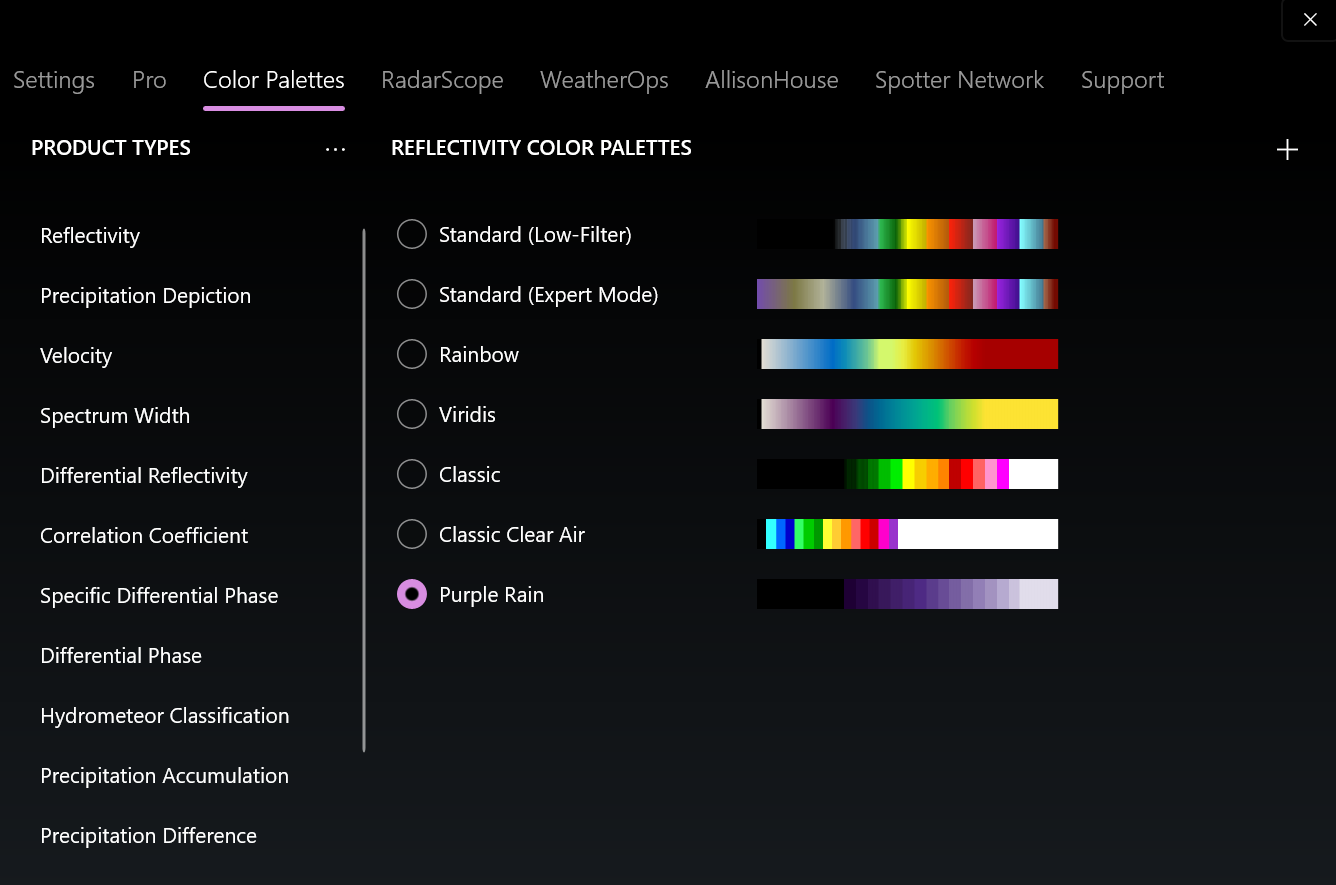Viewport: 1336px width, 885px height.
Task: Click the Purple Rain color gradient bar
Action: (x=907, y=594)
